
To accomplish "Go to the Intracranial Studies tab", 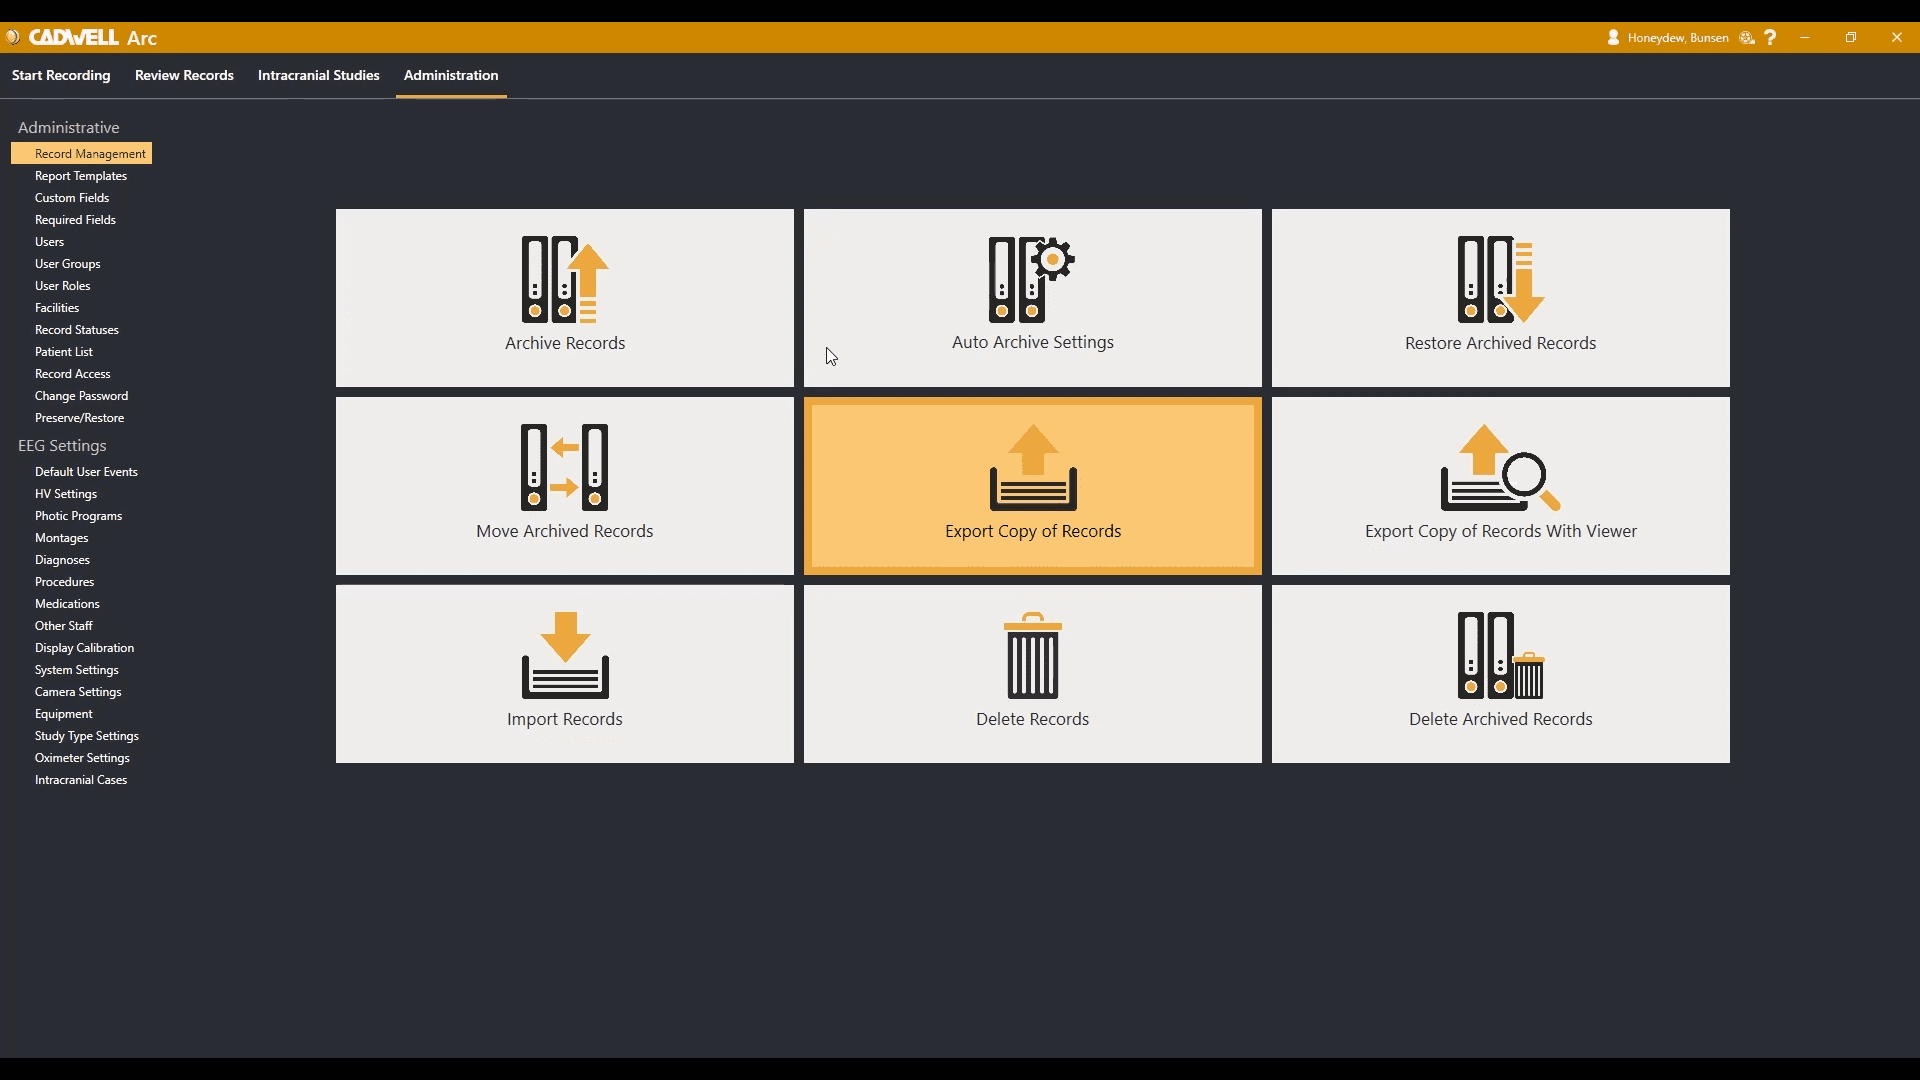I will (x=318, y=75).
